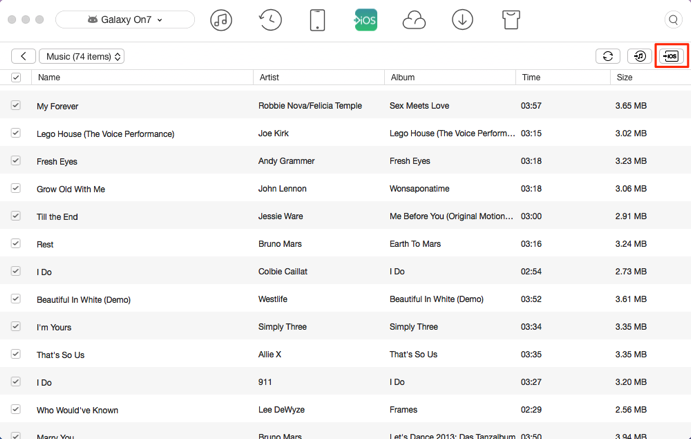Uncheck the Rest song checkbox

pyautogui.click(x=16, y=243)
